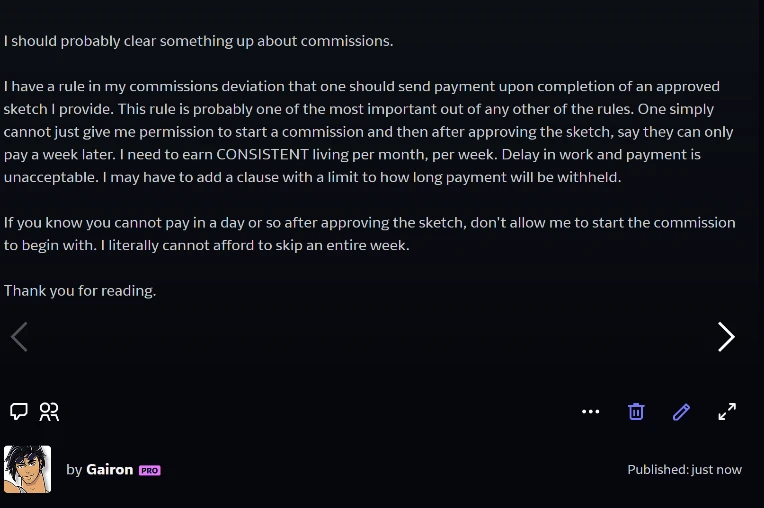Image resolution: width=764 pixels, height=508 pixels.
Task: Click the line about clearing up commissions
Action: click(x=198, y=41)
